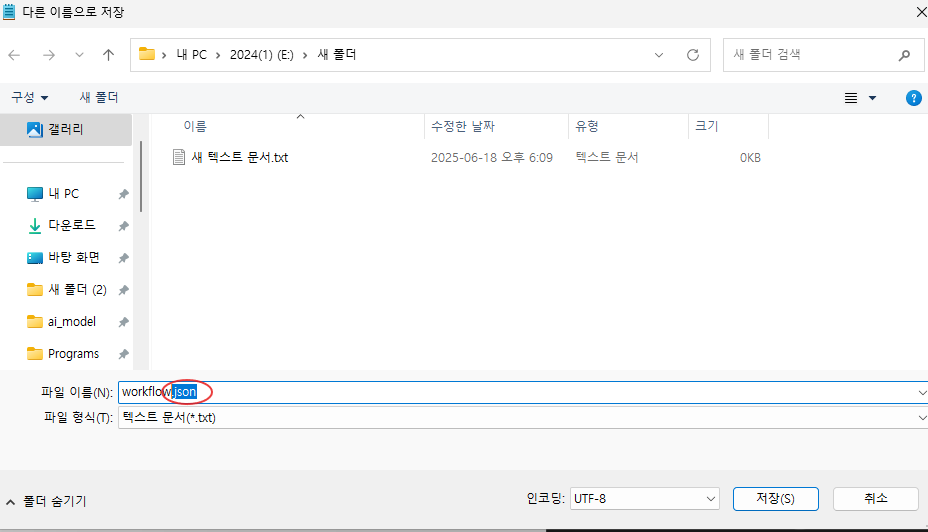
Task: Open the 인코딩 UTF-8 dropdown
Action: [x=645, y=499]
